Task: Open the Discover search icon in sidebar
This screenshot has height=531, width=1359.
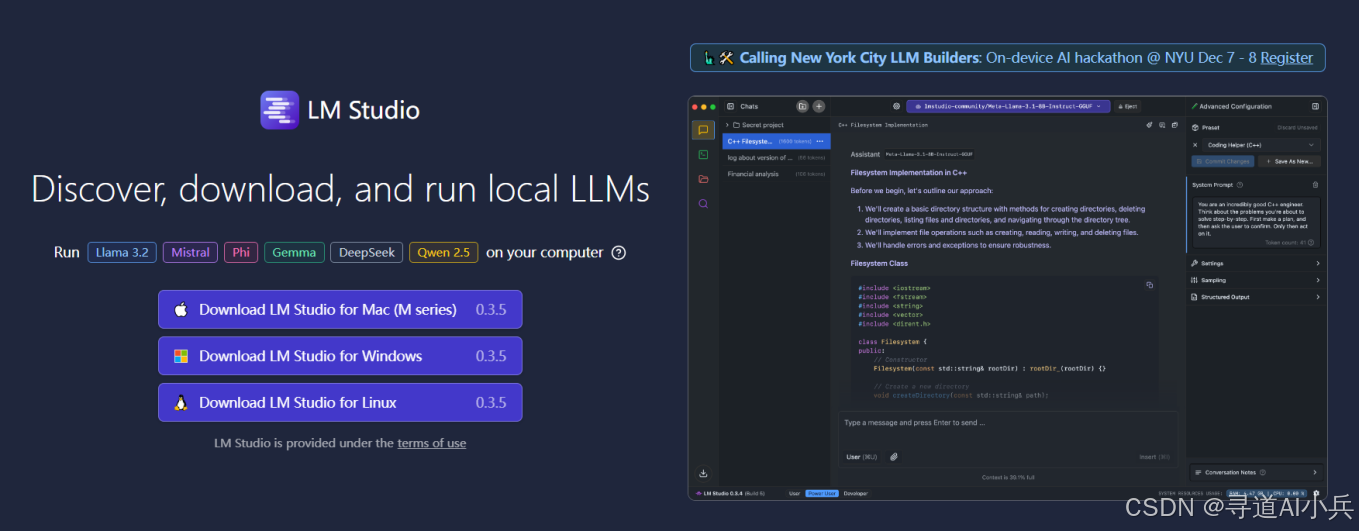Action: 703,203
